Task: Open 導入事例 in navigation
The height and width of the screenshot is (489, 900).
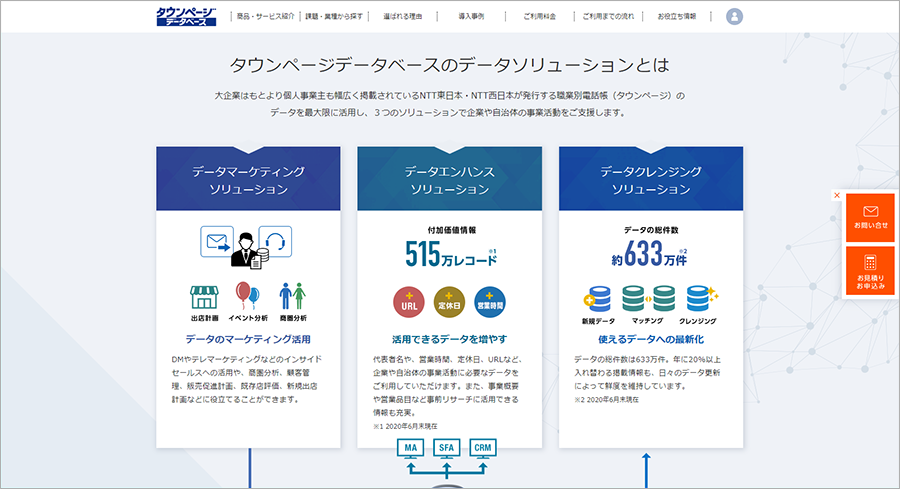Action: coord(471,16)
